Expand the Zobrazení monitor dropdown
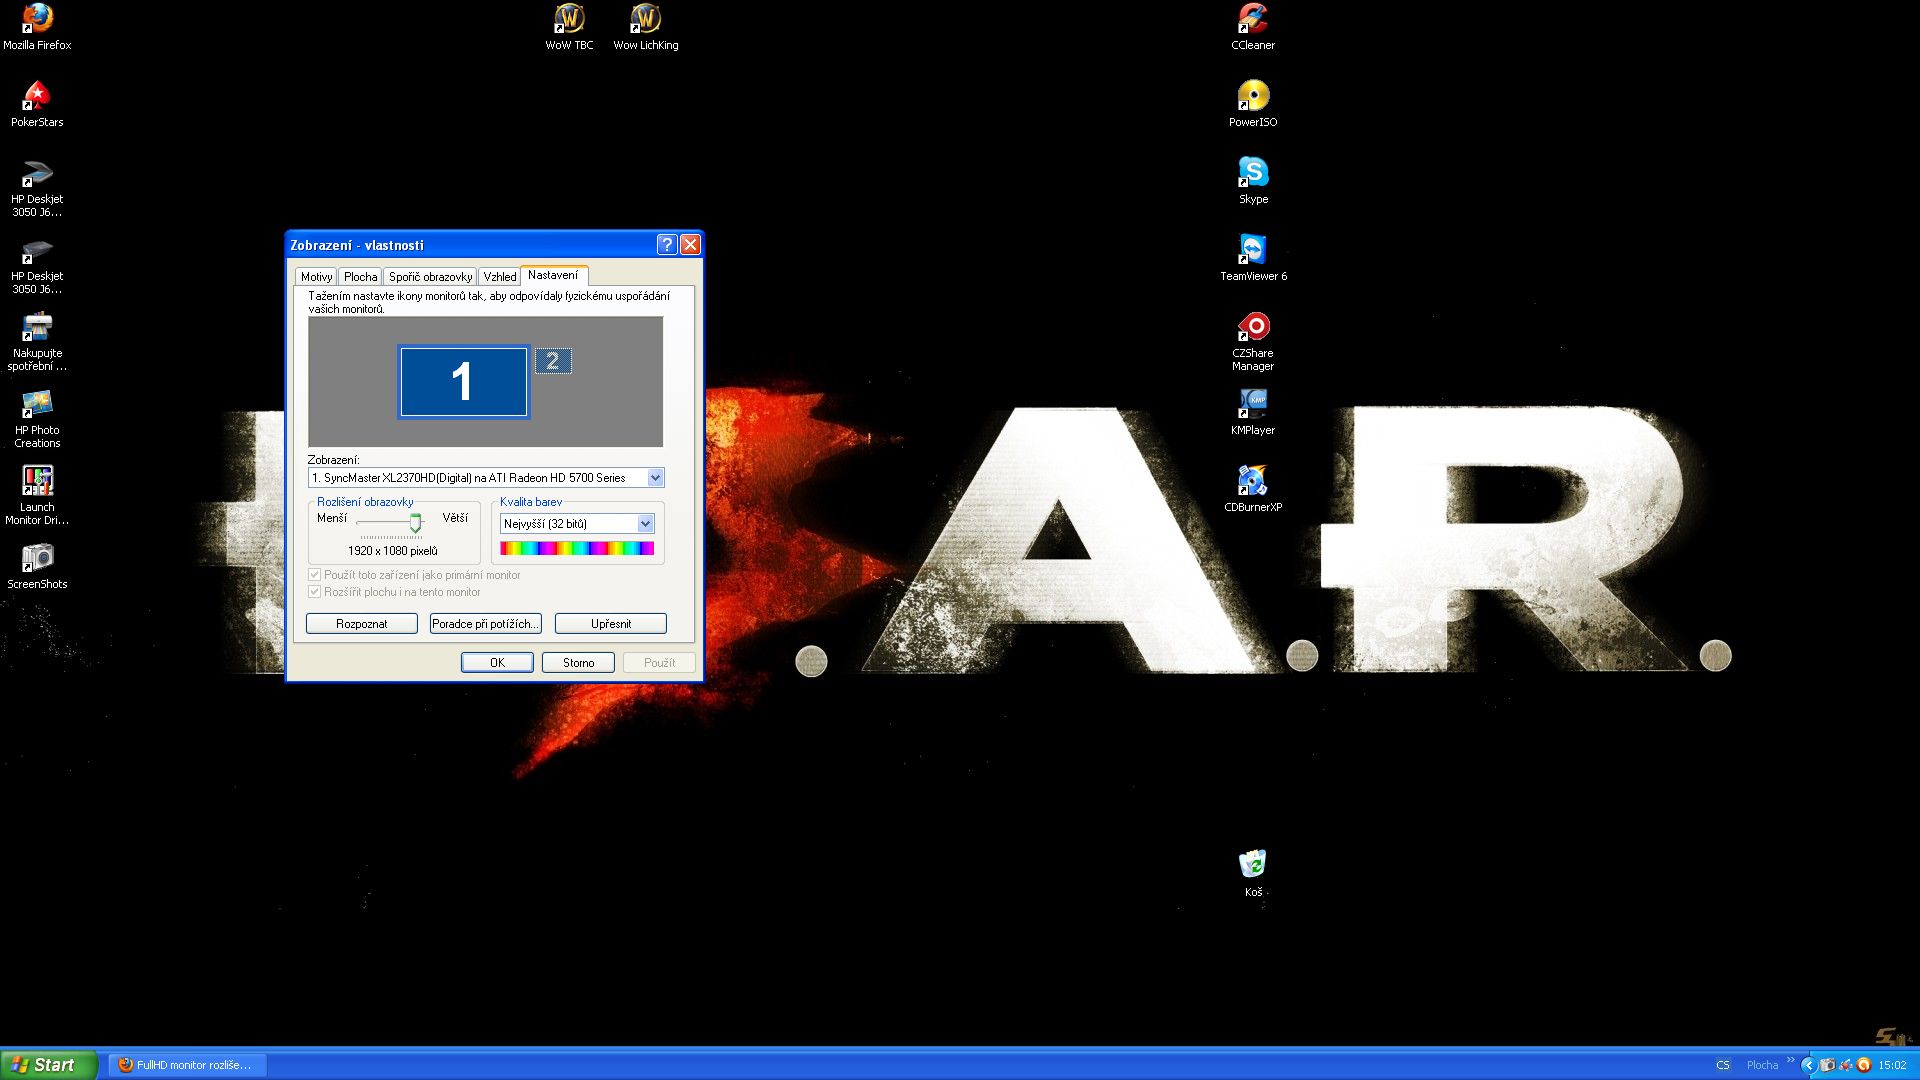The width and height of the screenshot is (1920, 1080). (x=655, y=478)
